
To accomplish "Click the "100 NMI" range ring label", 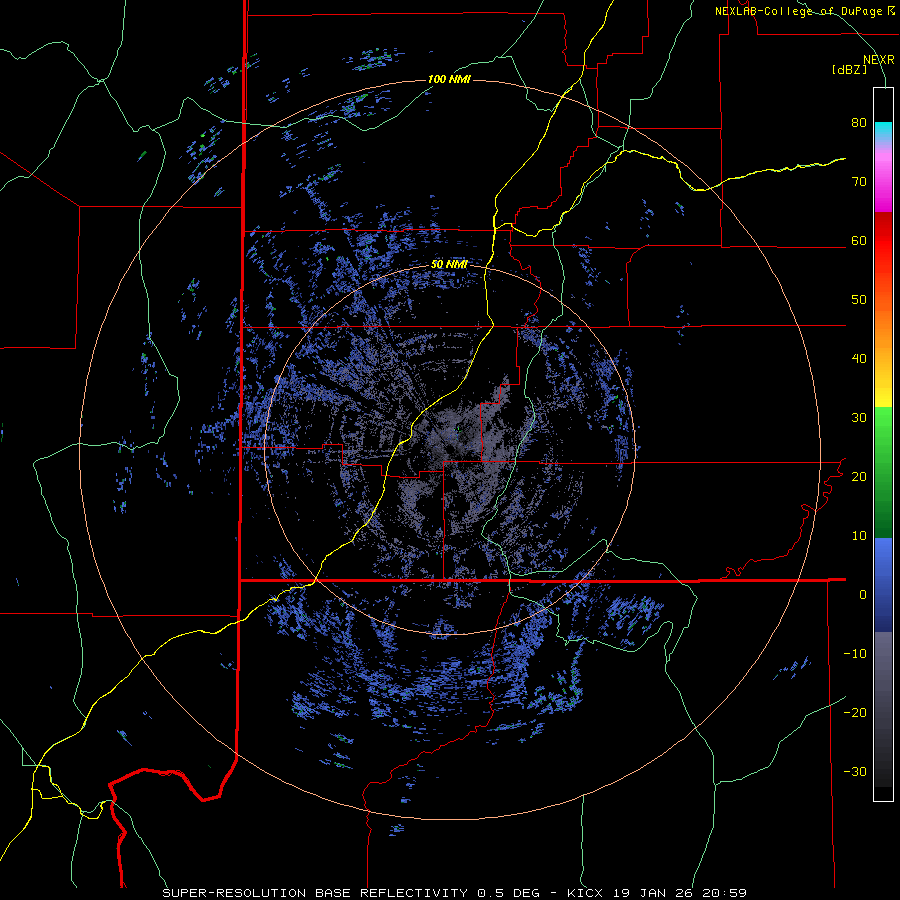I will click(x=449, y=79).
